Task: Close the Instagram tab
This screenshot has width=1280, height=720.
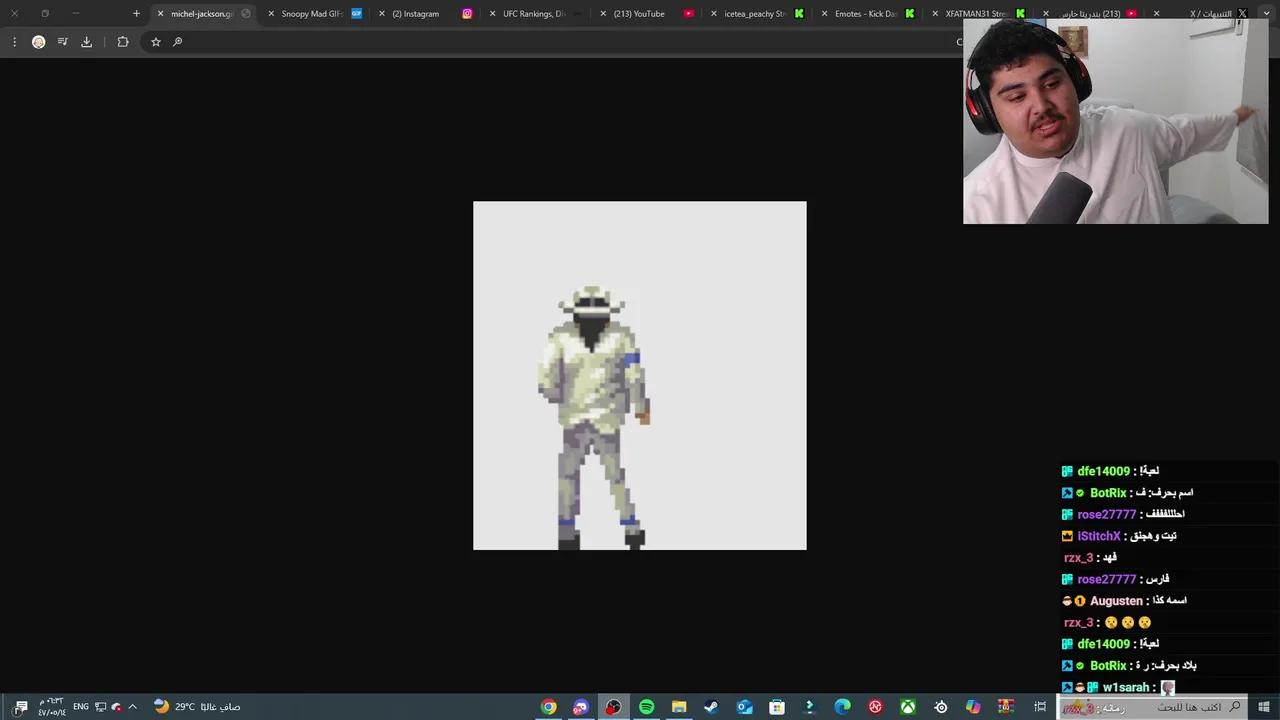Action: pyautogui.click(x=381, y=14)
